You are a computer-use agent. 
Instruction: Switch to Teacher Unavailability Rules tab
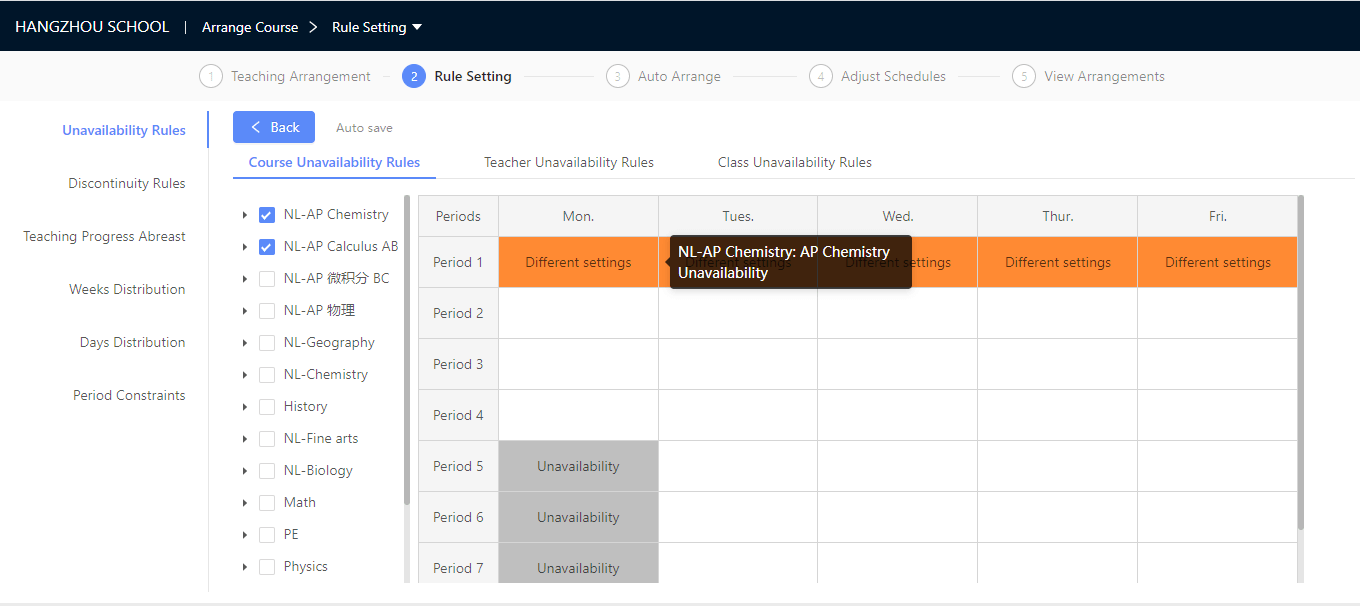pos(569,162)
